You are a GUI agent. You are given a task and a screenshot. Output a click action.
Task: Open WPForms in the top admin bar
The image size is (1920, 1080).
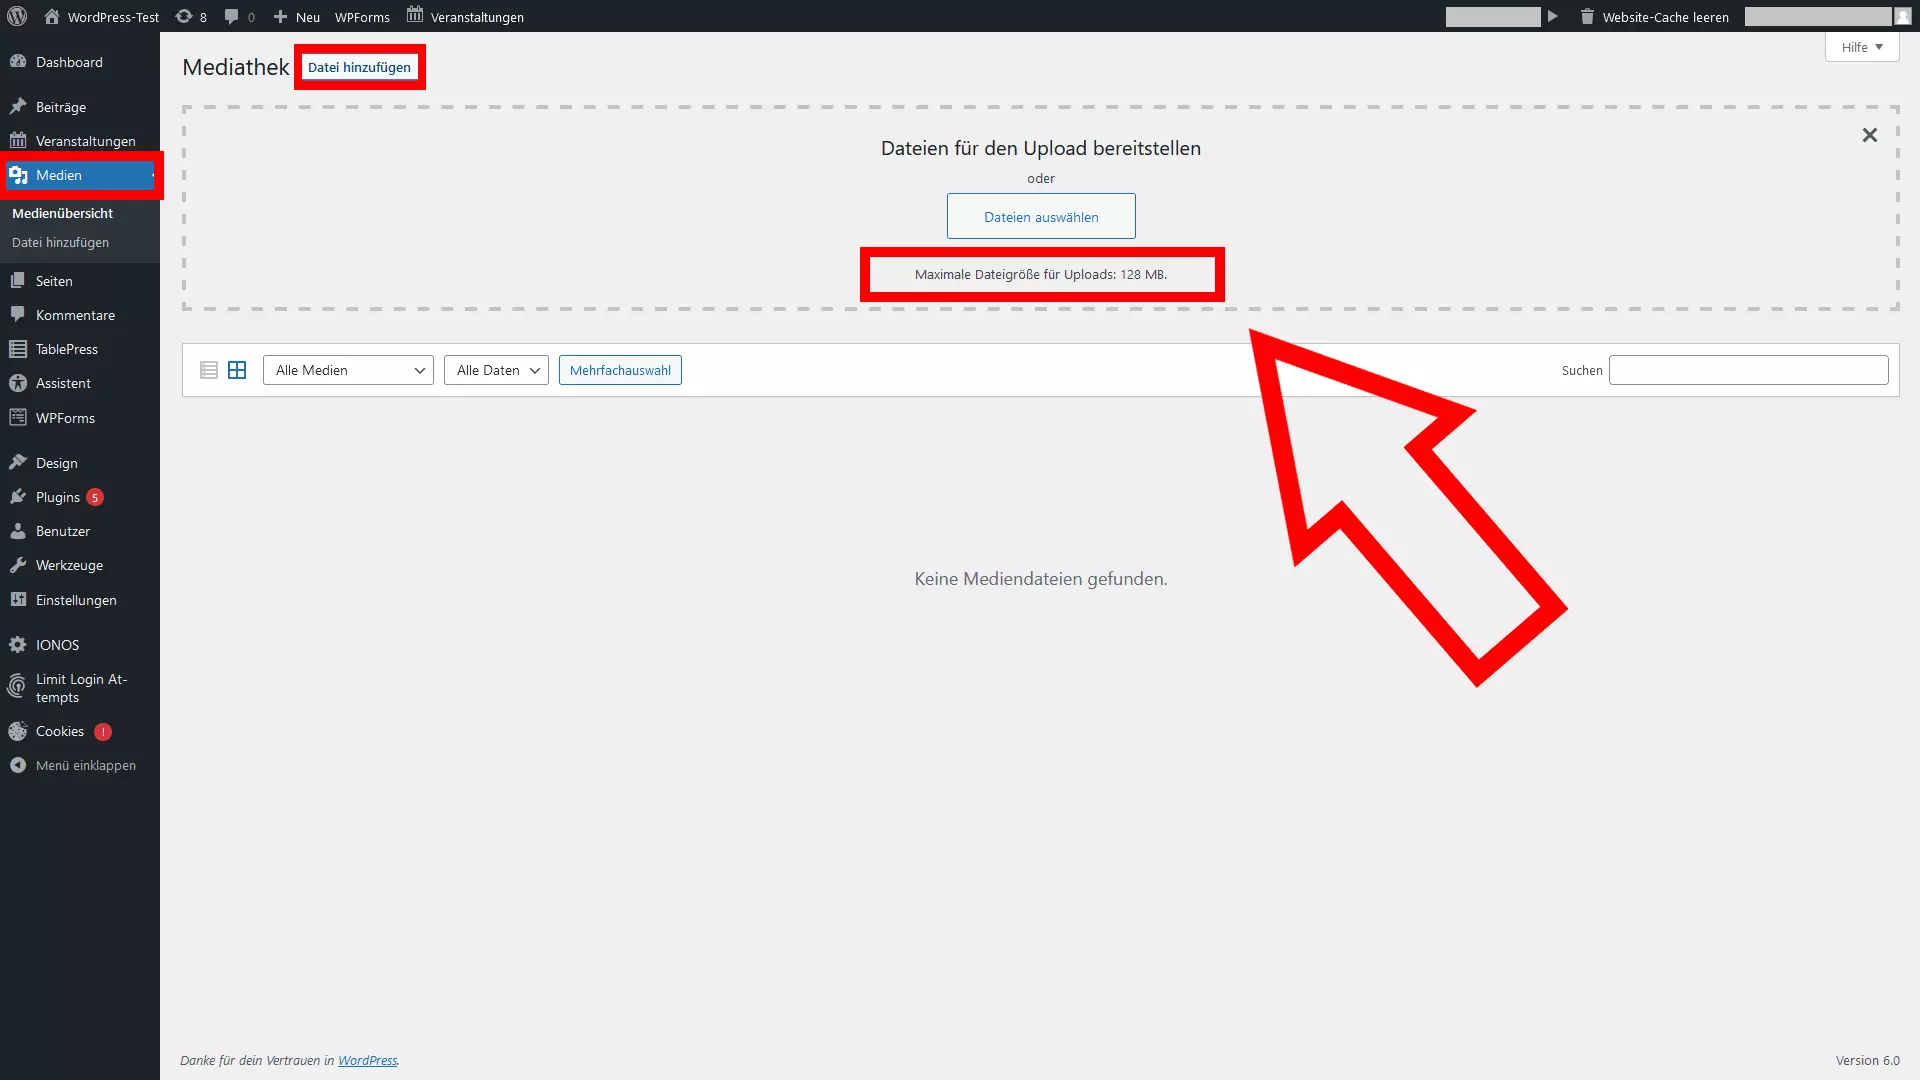tap(362, 17)
